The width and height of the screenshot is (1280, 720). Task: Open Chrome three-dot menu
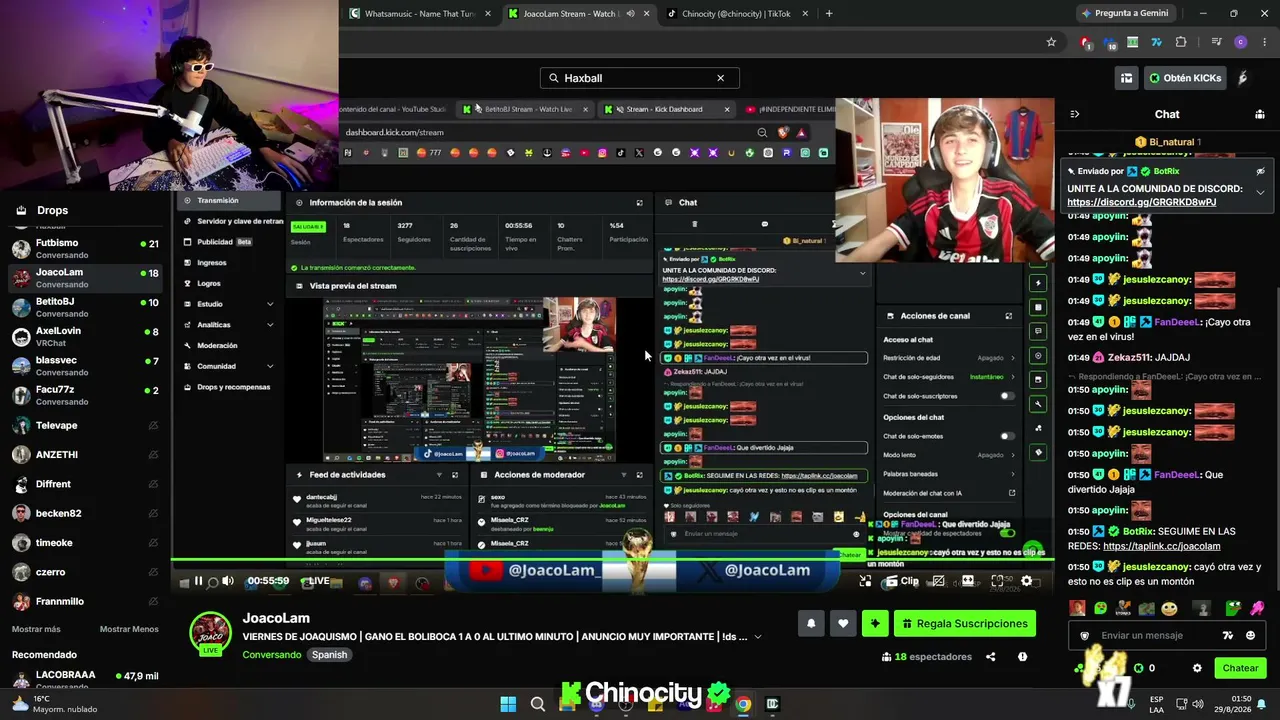tap(1264, 42)
